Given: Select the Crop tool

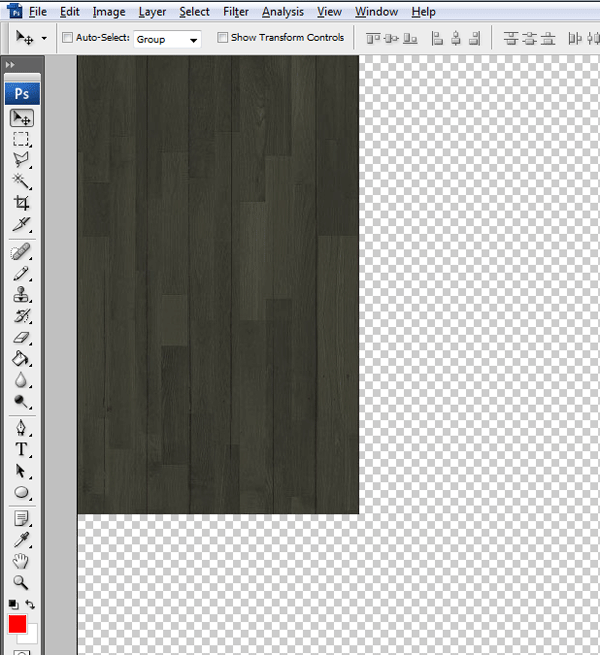Looking at the screenshot, I should pos(21,203).
